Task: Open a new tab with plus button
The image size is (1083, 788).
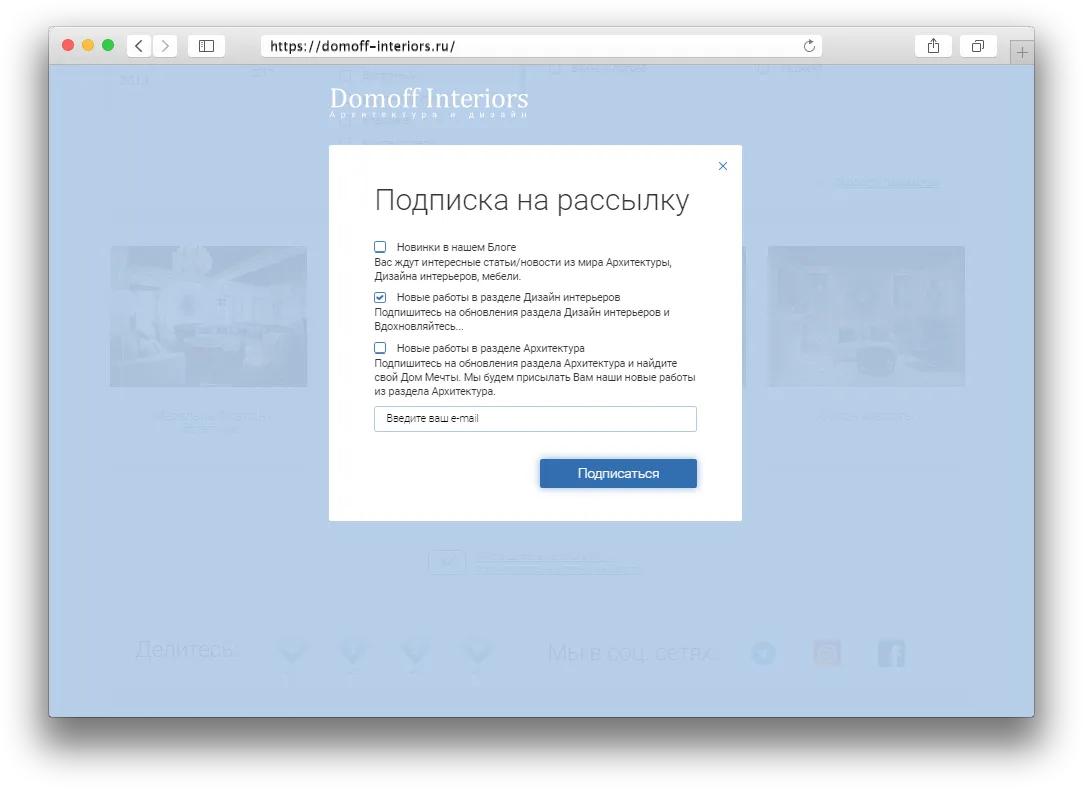Action: click(1022, 52)
